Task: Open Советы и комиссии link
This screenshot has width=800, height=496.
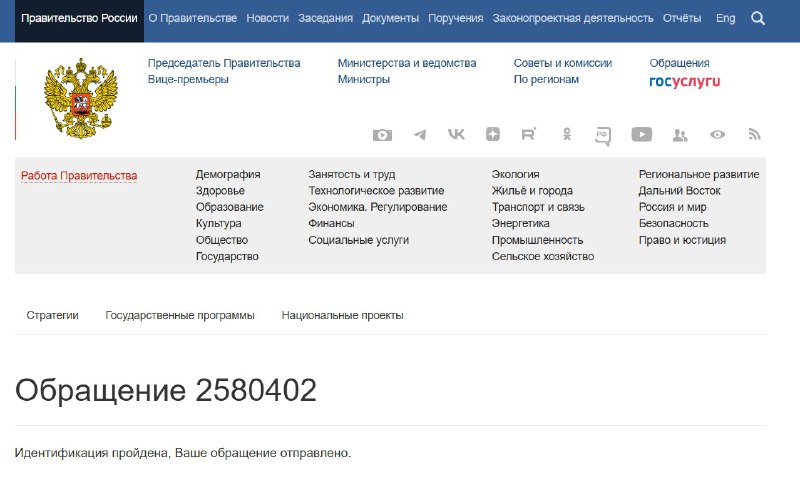Action: tap(563, 63)
